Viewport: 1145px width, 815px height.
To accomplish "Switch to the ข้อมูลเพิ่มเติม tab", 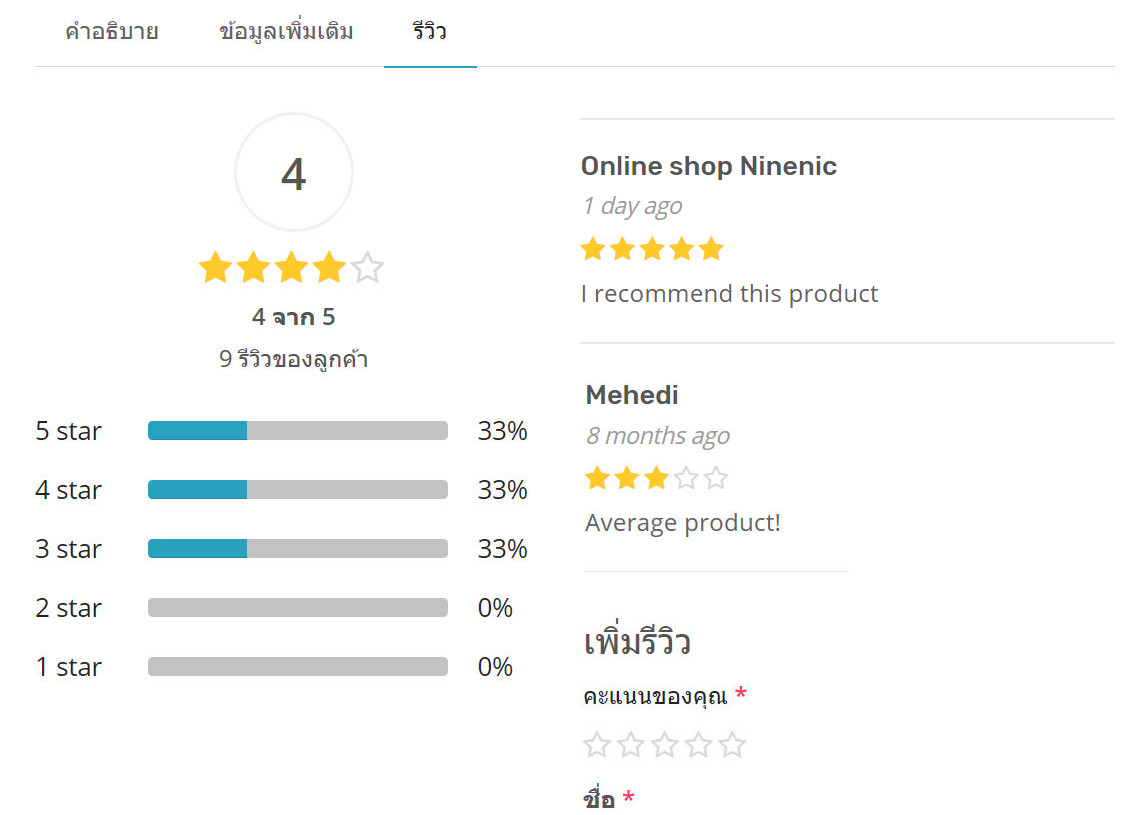I will (286, 31).
